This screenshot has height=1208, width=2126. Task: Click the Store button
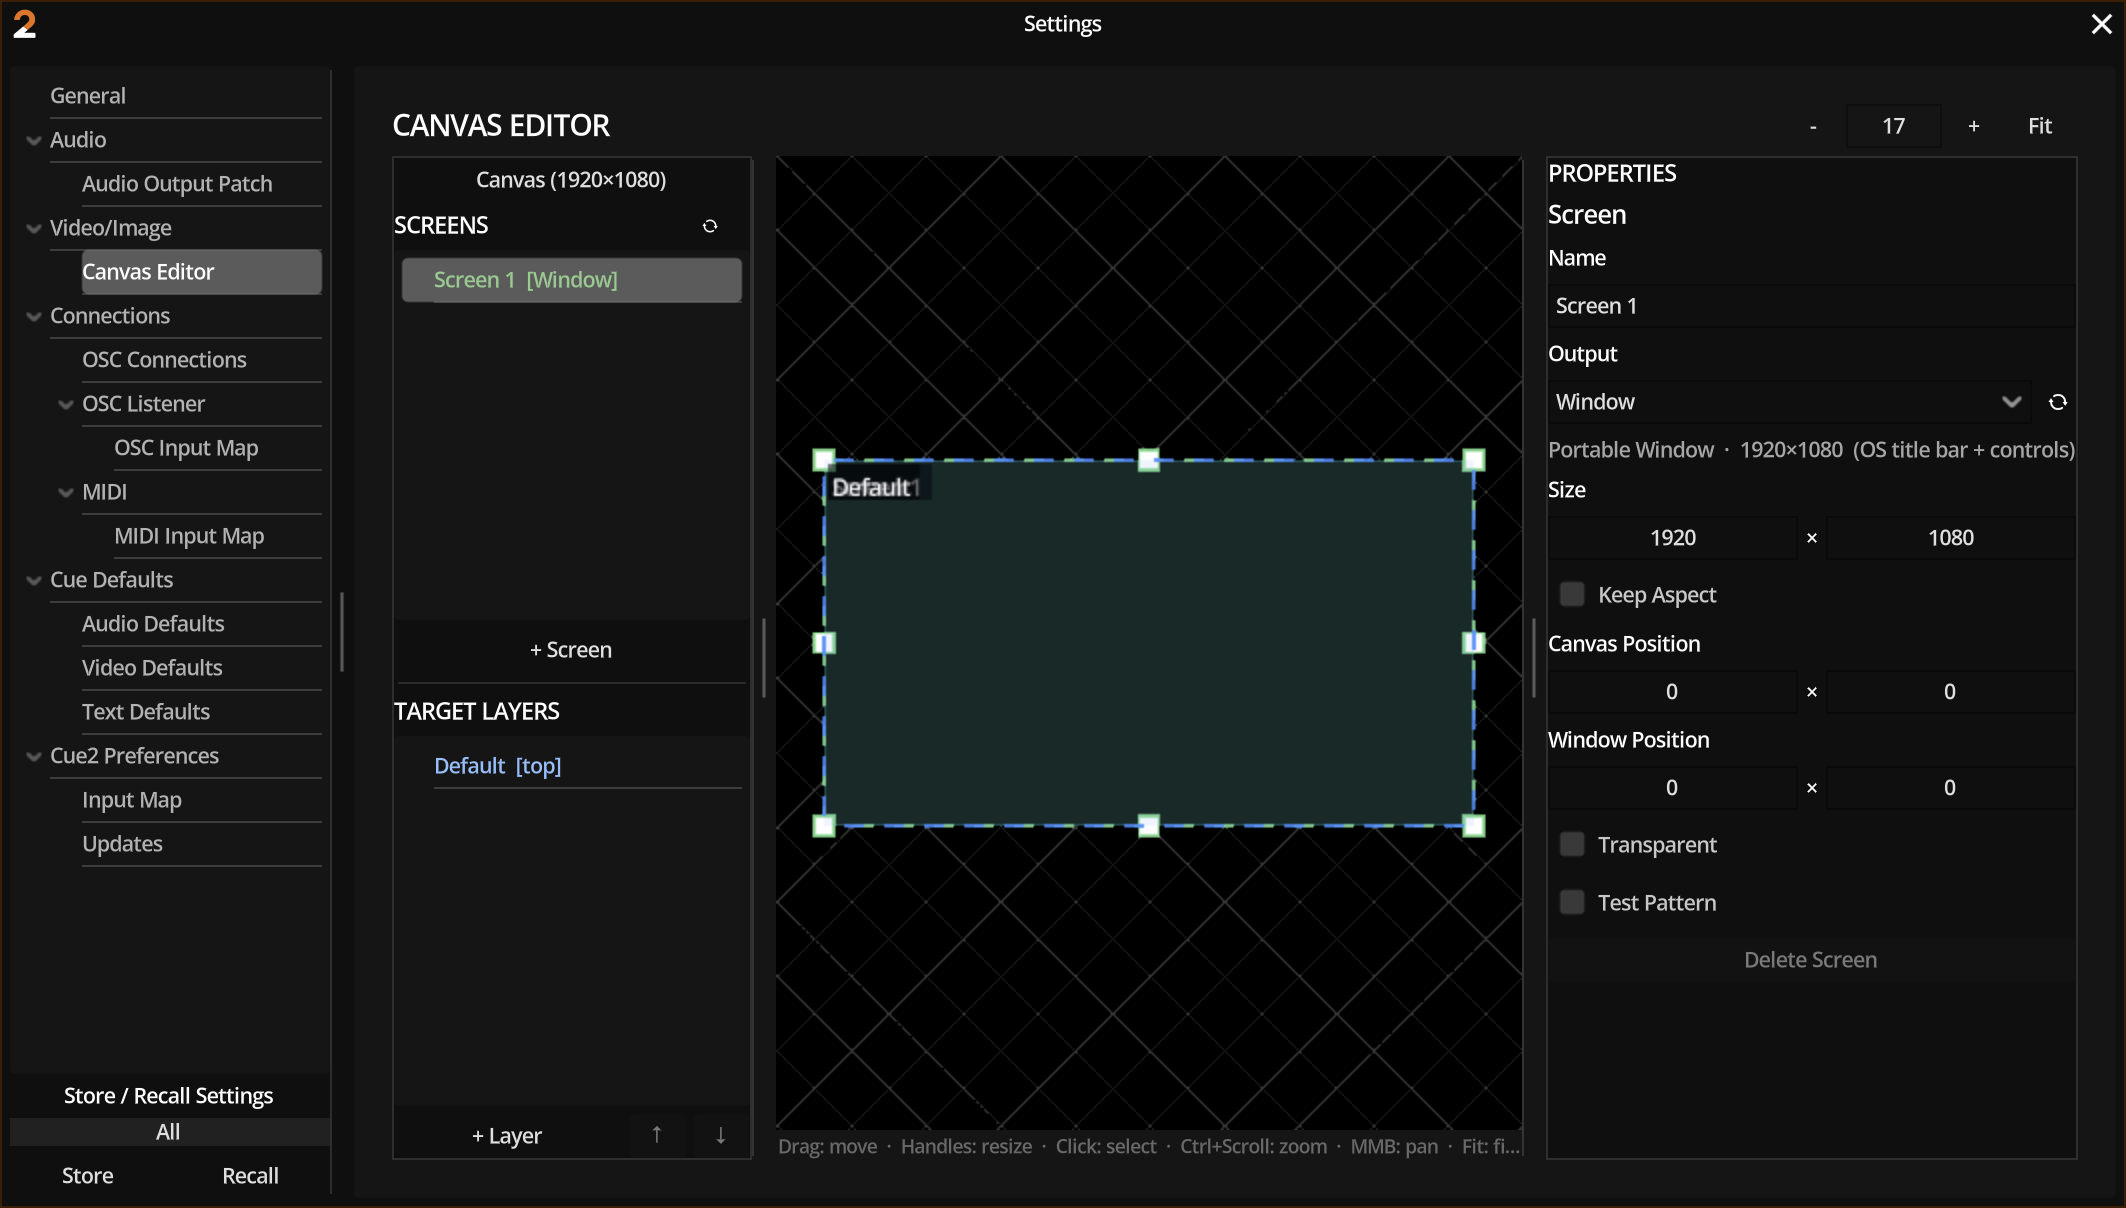click(88, 1176)
